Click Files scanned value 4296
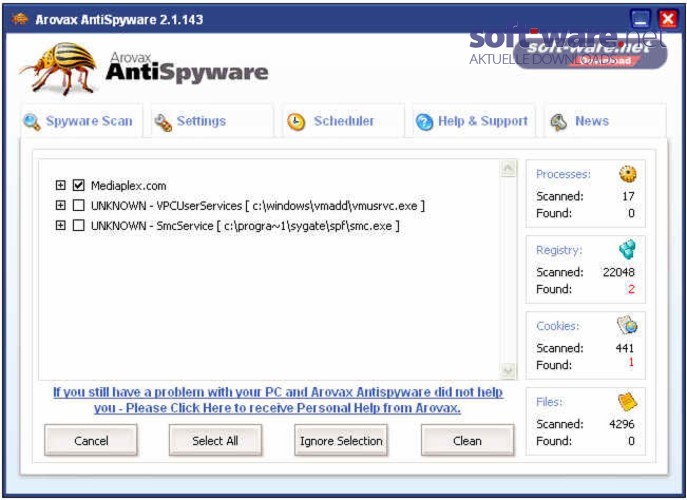This screenshot has width=687, height=500. [x=622, y=424]
